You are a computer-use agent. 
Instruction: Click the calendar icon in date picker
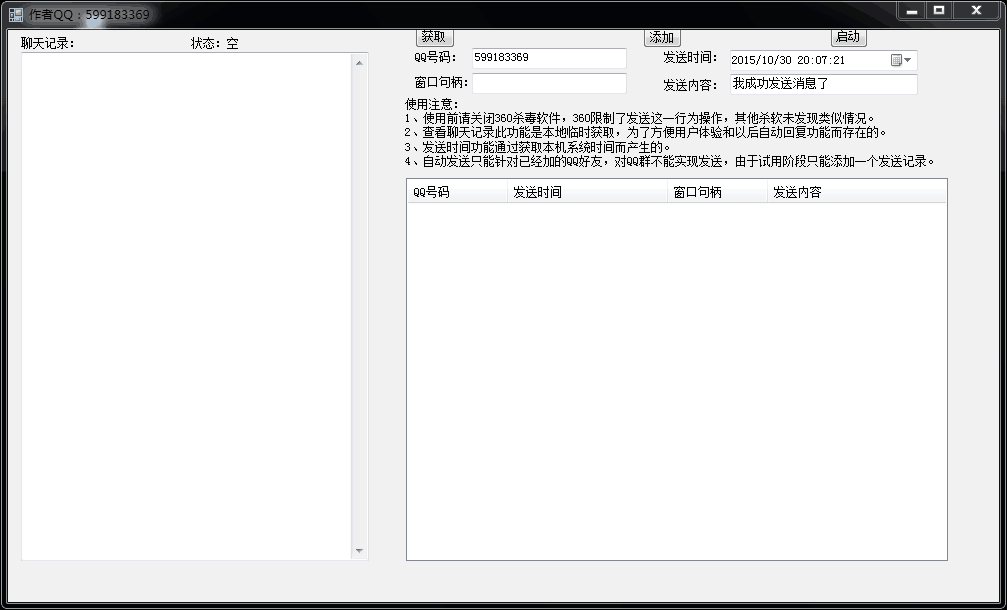click(897, 60)
